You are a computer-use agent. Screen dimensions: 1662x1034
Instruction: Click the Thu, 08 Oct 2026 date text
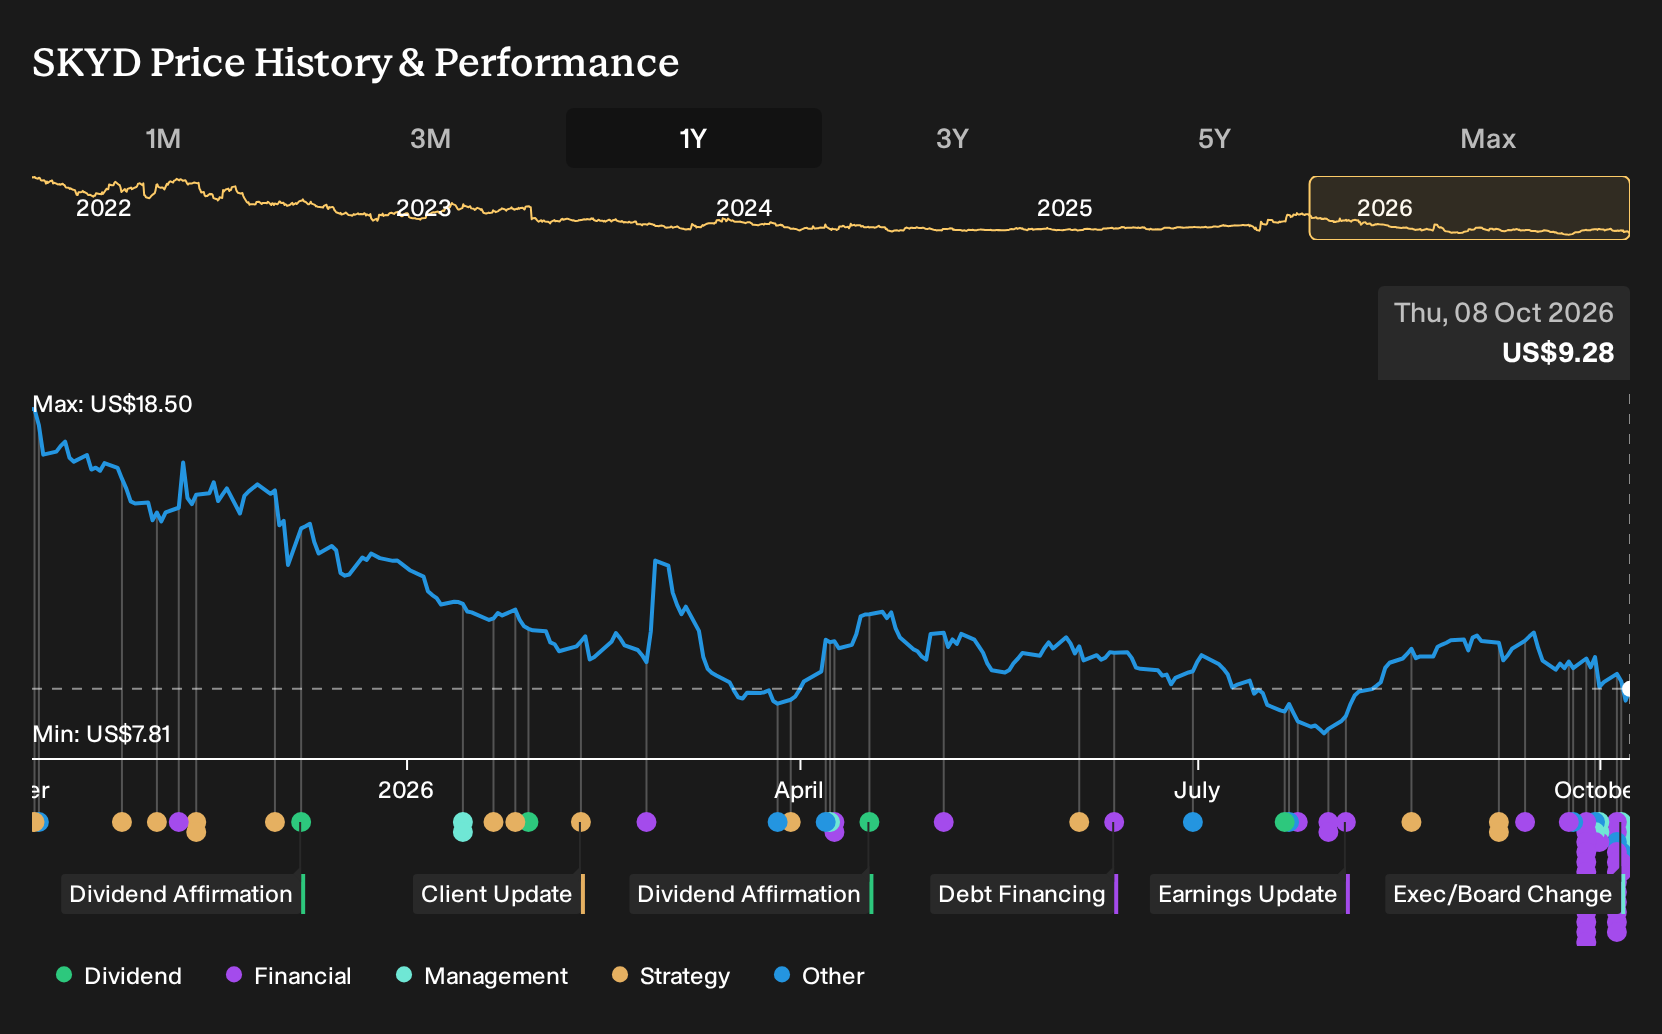pos(1504,313)
